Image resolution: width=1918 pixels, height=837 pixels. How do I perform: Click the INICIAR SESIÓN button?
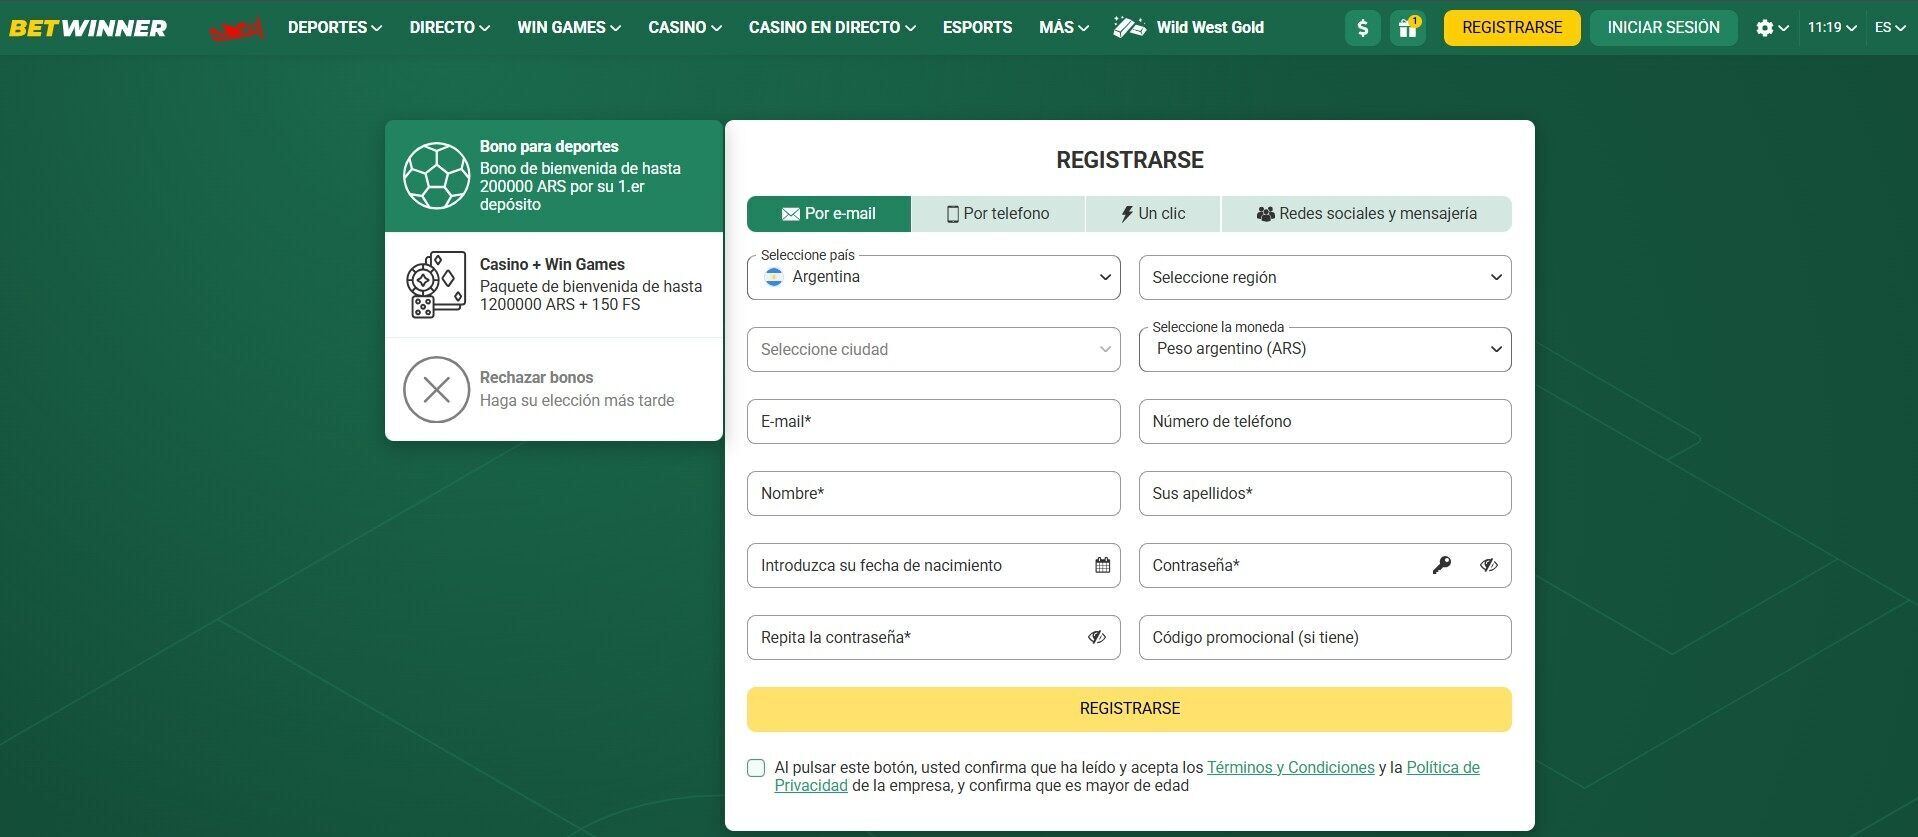coord(1663,28)
